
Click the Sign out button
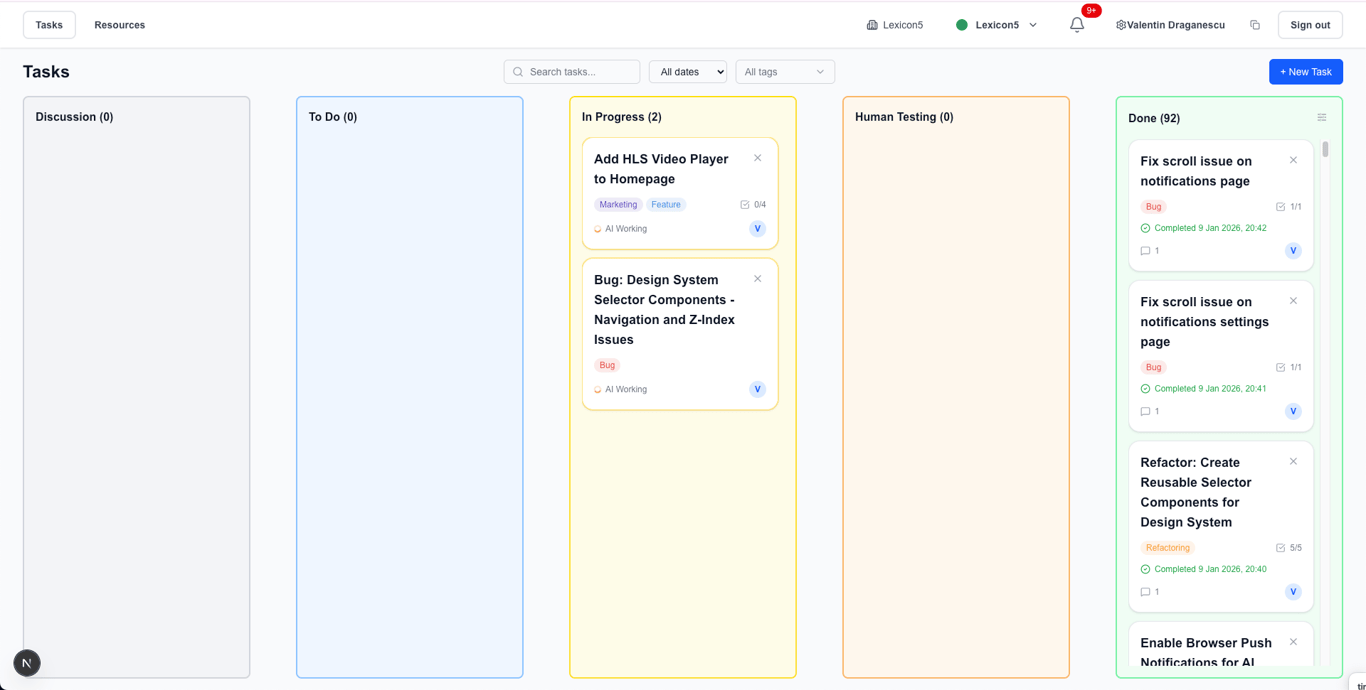1309,24
